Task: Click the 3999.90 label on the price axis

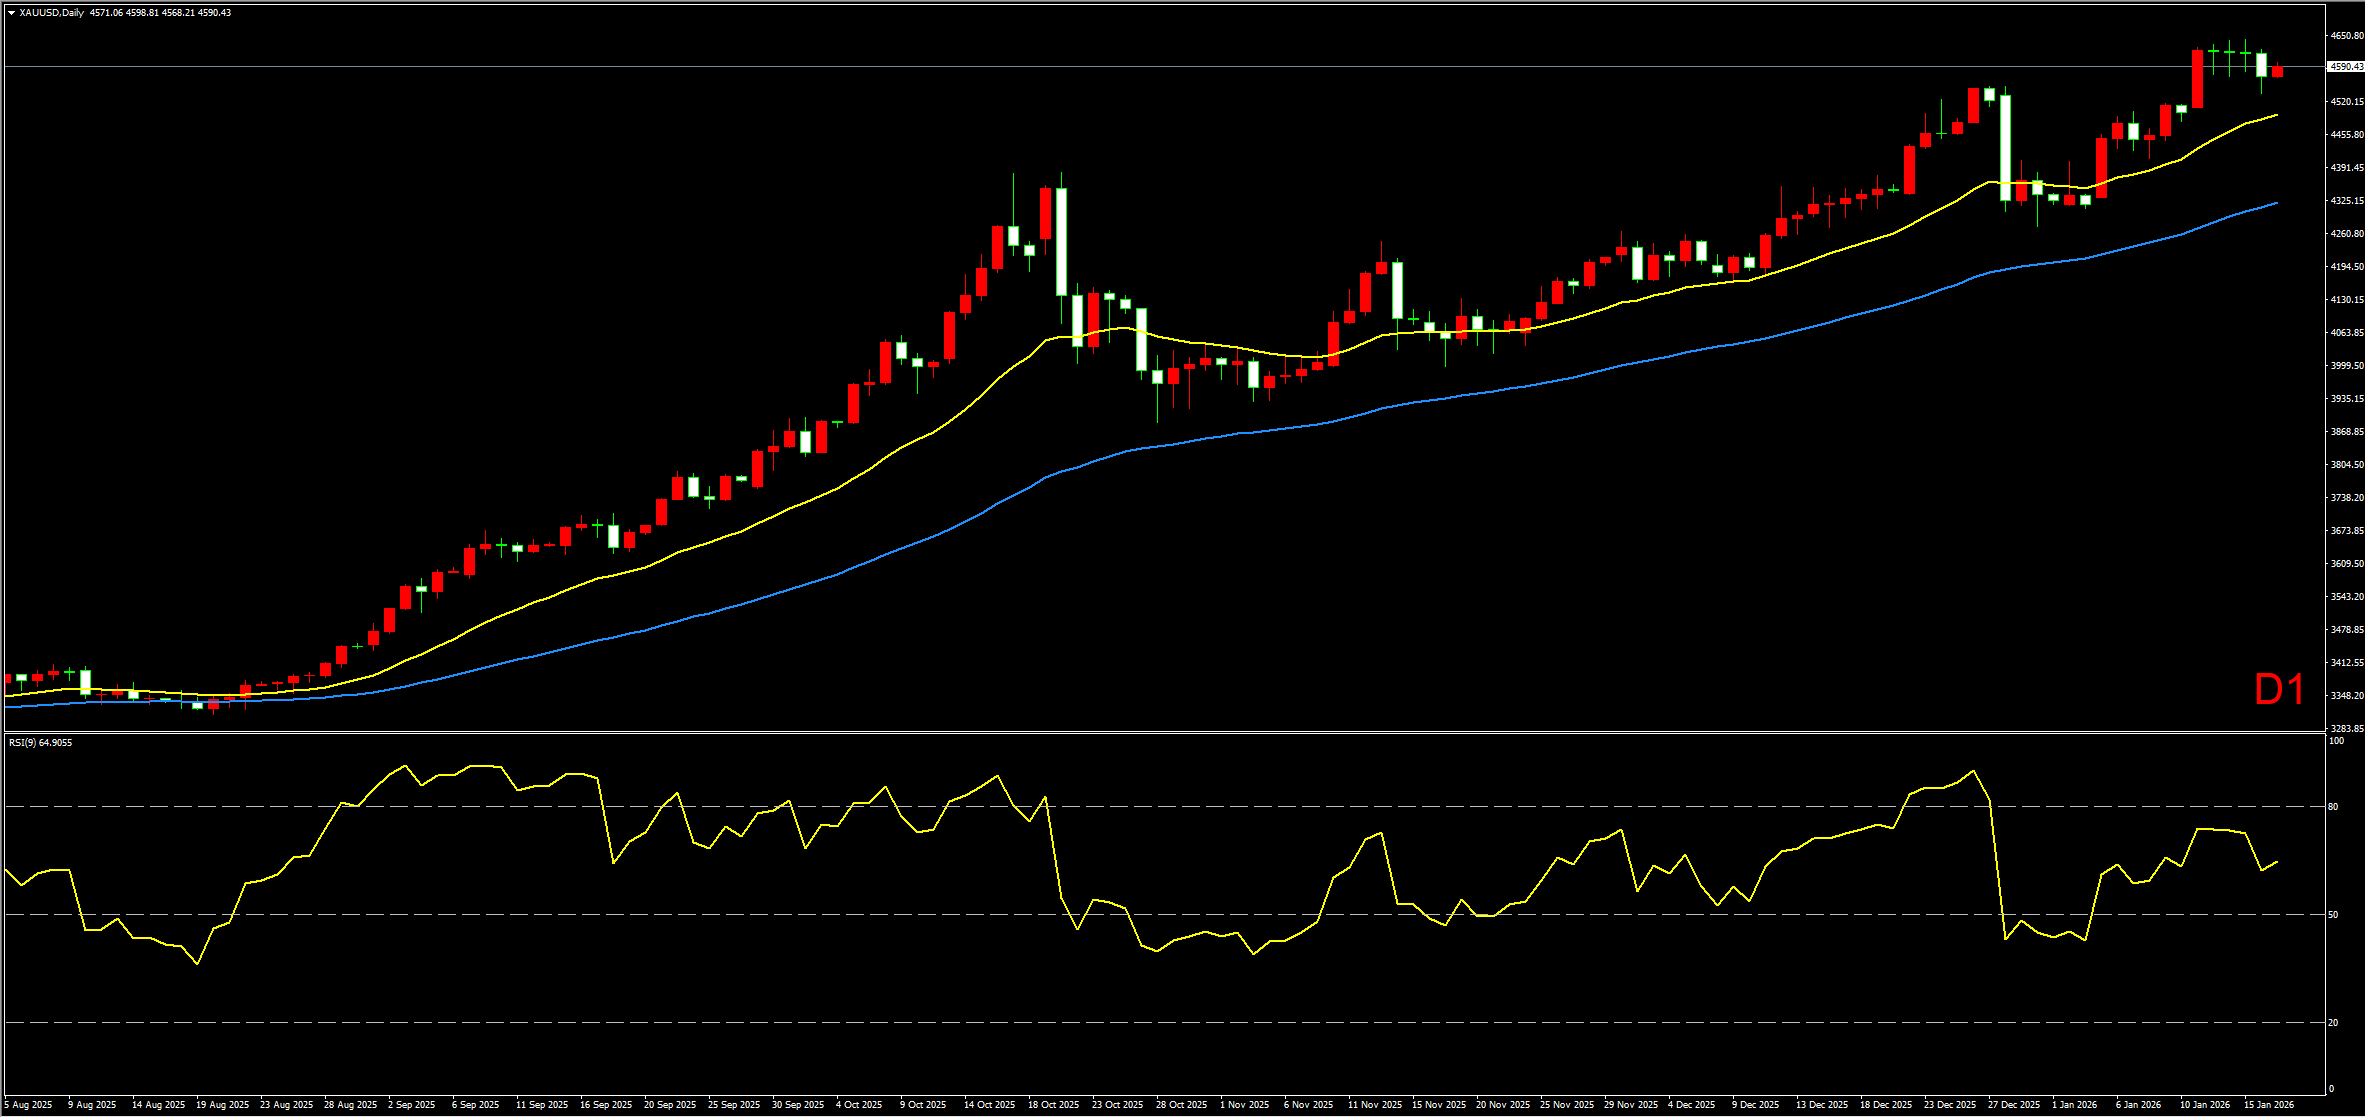Action: point(2346,366)
